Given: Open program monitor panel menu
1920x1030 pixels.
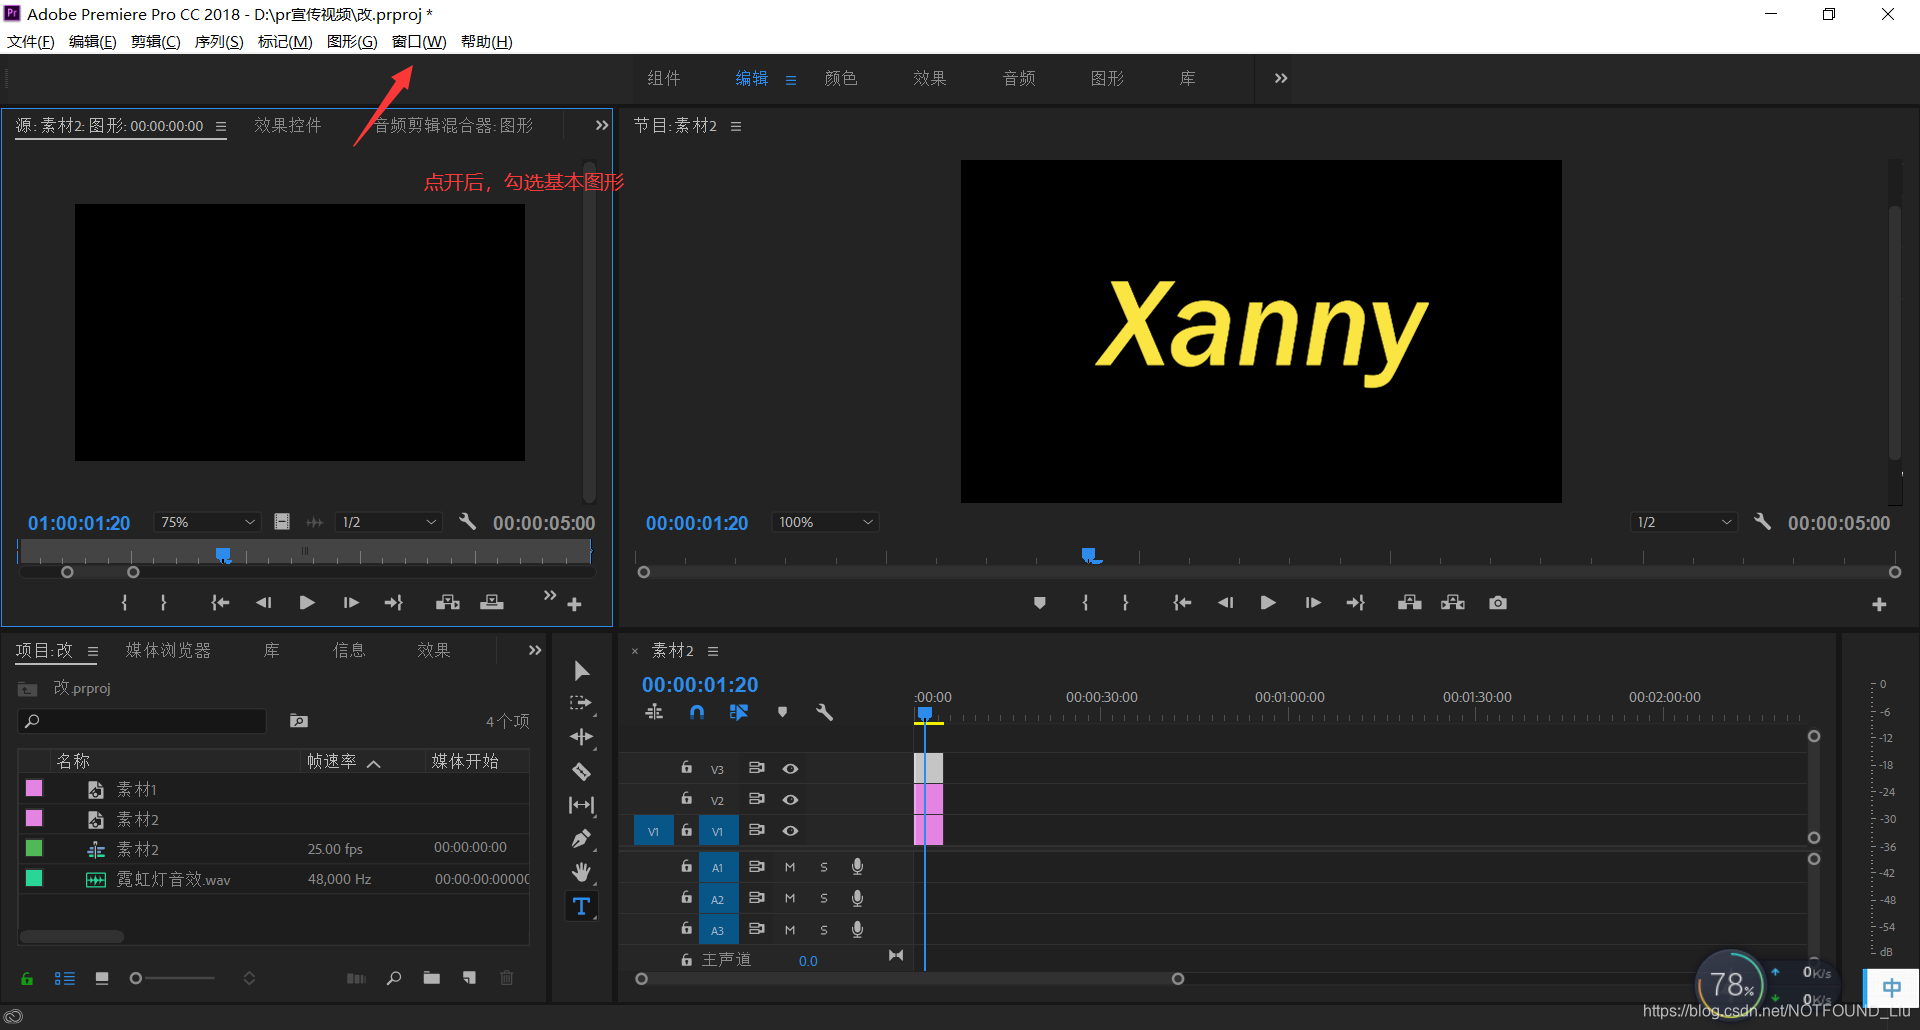Looking at the screenshot, I should [x=736, y=126].
